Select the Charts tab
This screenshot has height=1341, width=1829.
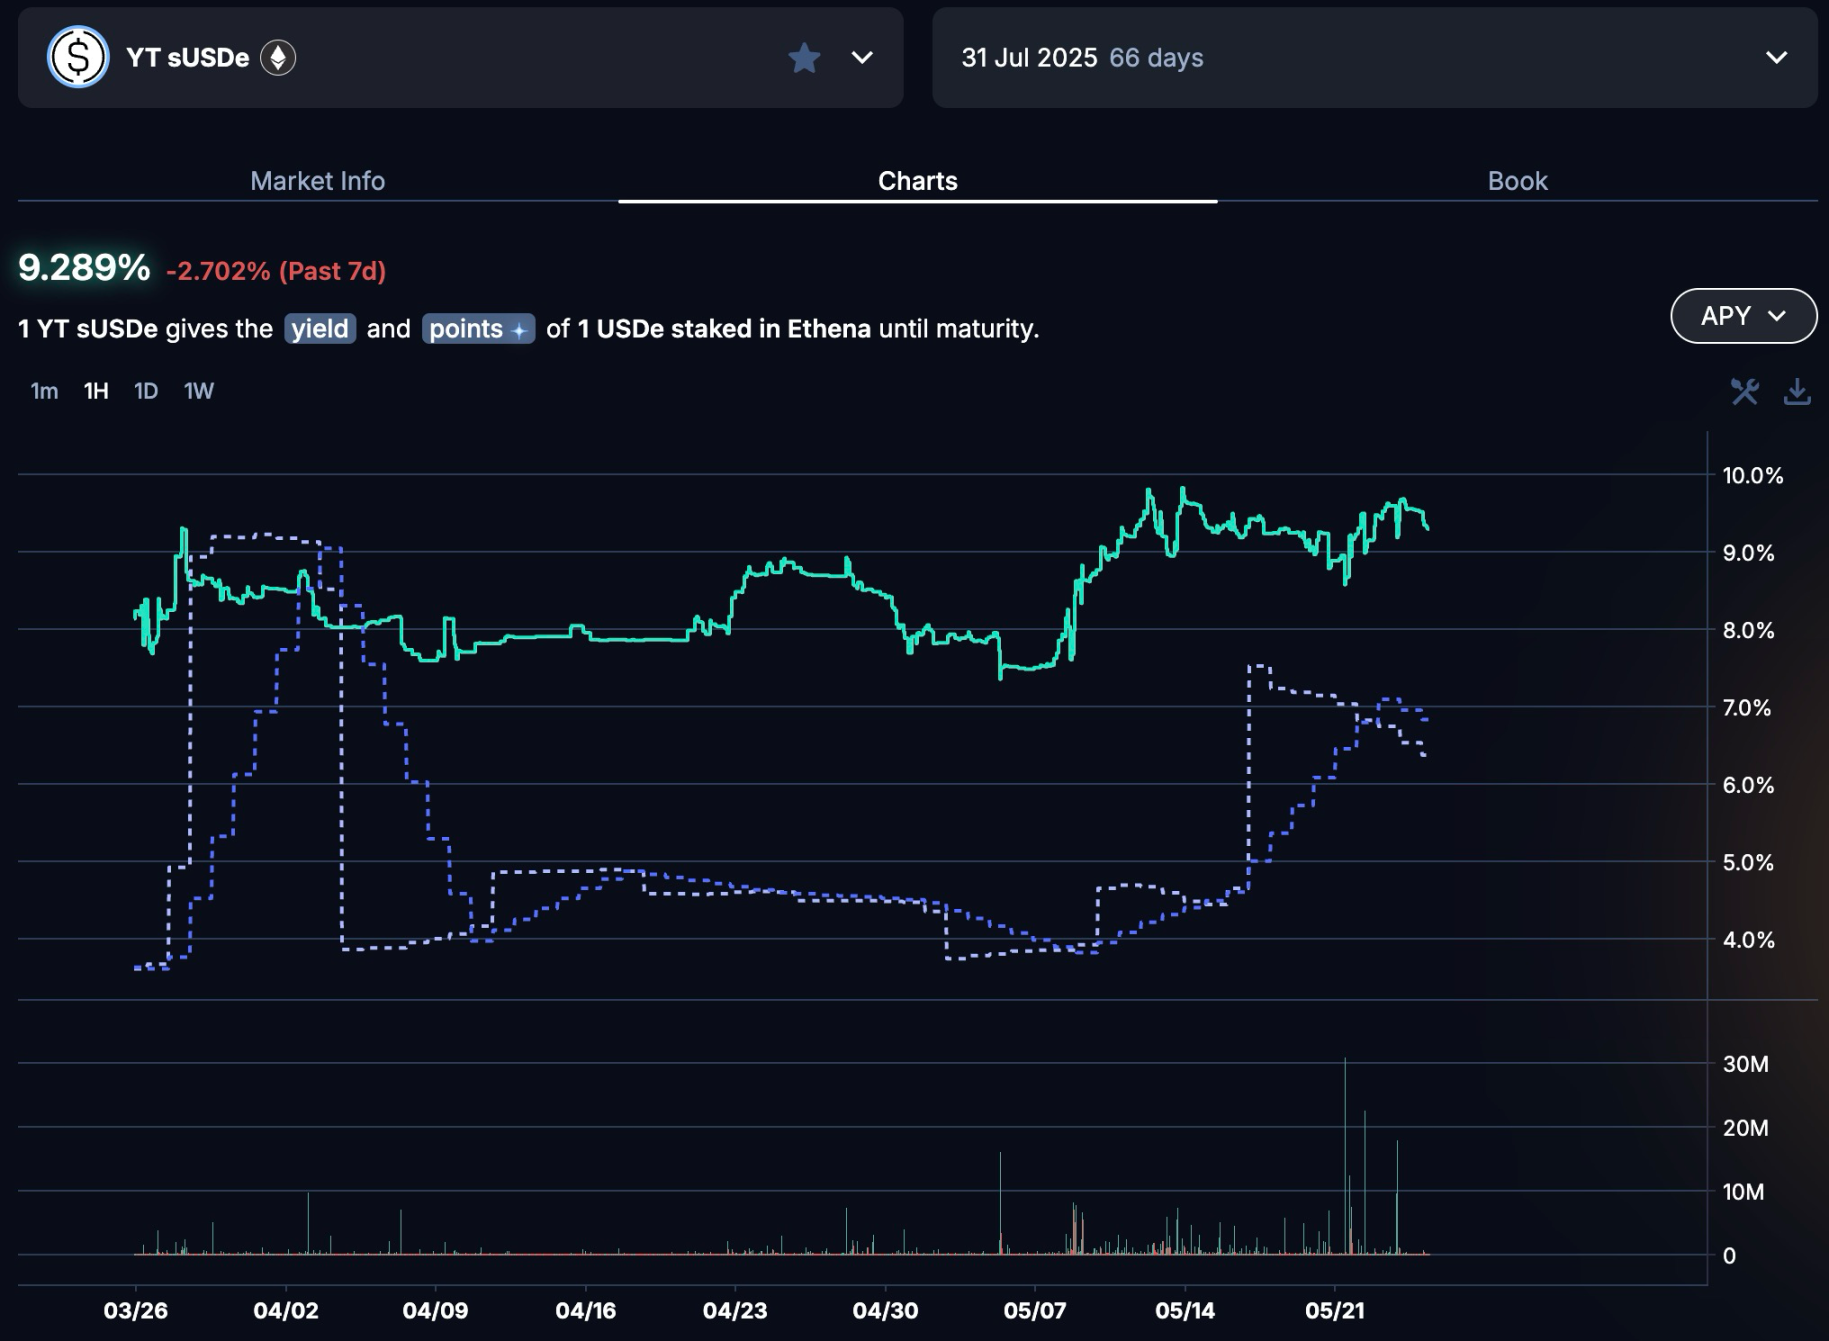click(917, 181)
